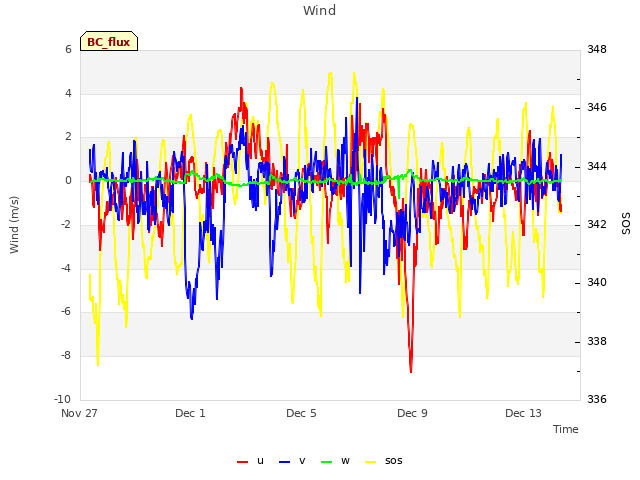Viewport: 640px width, 480px height.
Task: Click the Wind chart title
Action: click(x=320, y=11)
